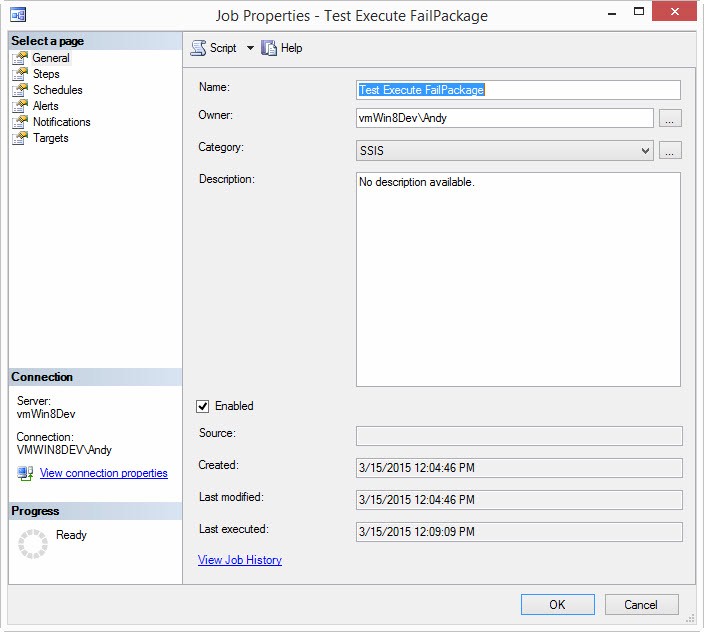The width and height of the screenshot is (704, 632).
Task: Click the Ready progress spinner icon
Action: [33, 544]
